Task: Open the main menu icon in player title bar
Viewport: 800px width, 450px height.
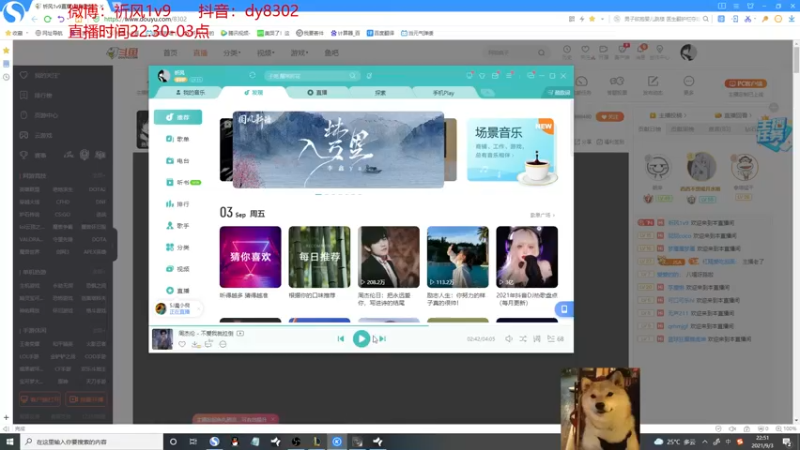Action: (509, 76)
